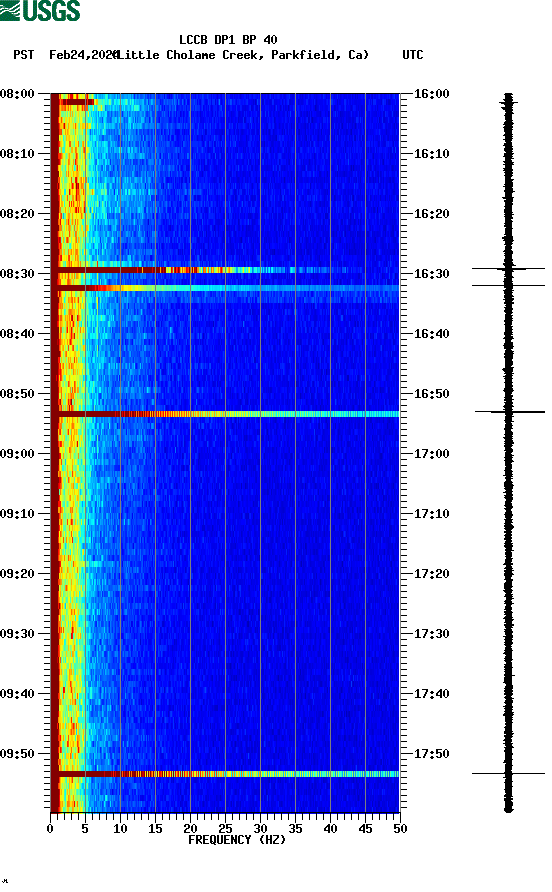This screenshot has width=552, height=892.
Task: Click the short low-frequency burst just after 08:00
Action: 78,102
